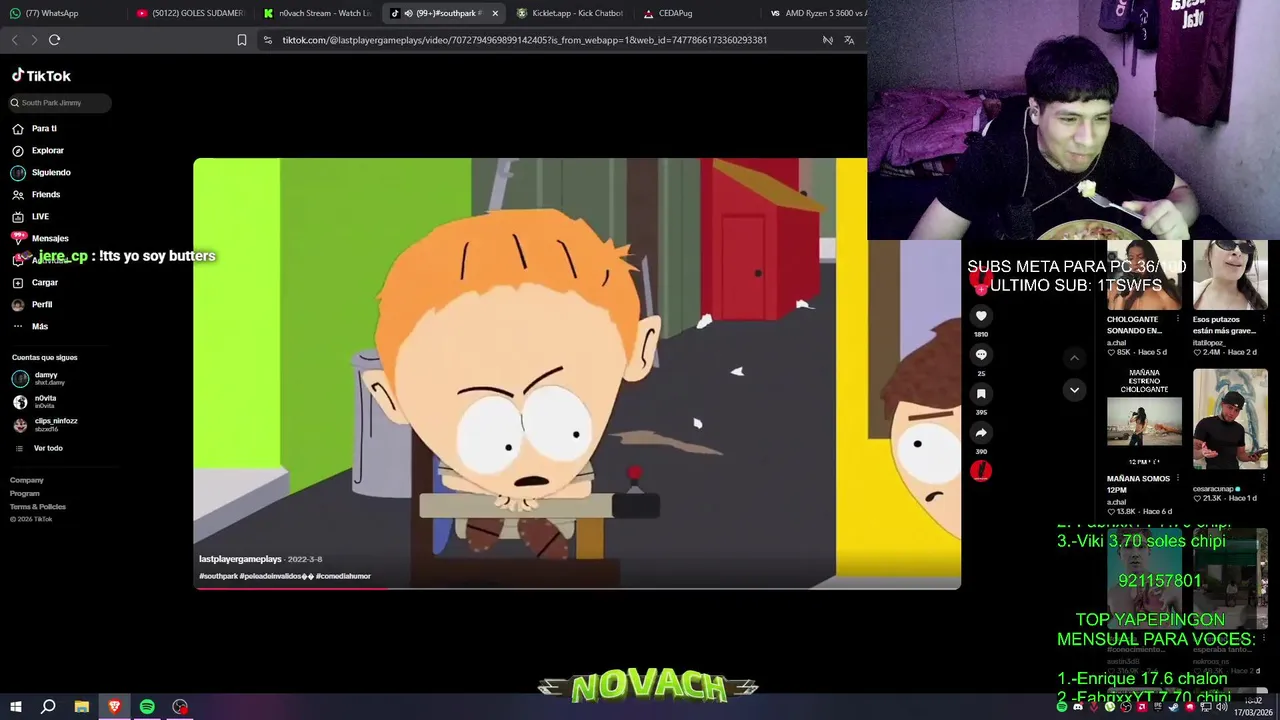
Task: Switch to GOLES SUDAMERI YouTube tab
Action: coord(190,13)
